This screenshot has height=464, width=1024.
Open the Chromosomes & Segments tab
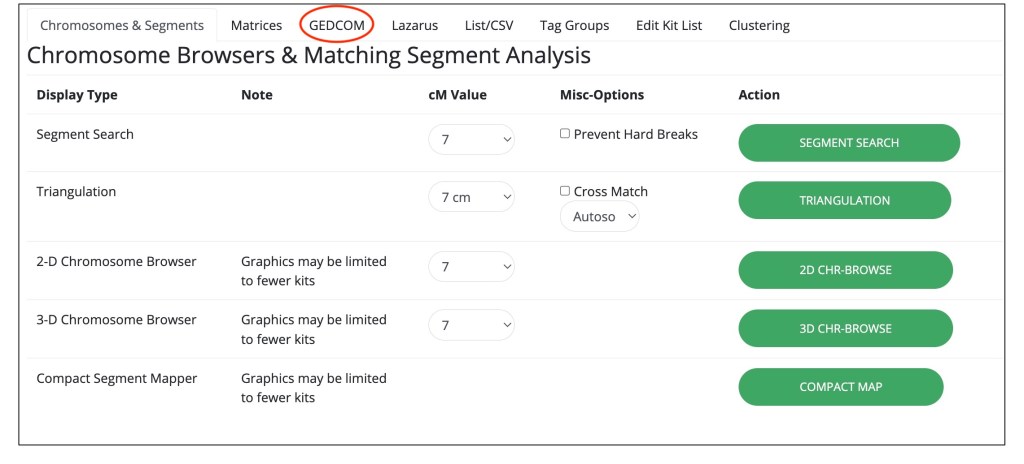coord(122,25)
